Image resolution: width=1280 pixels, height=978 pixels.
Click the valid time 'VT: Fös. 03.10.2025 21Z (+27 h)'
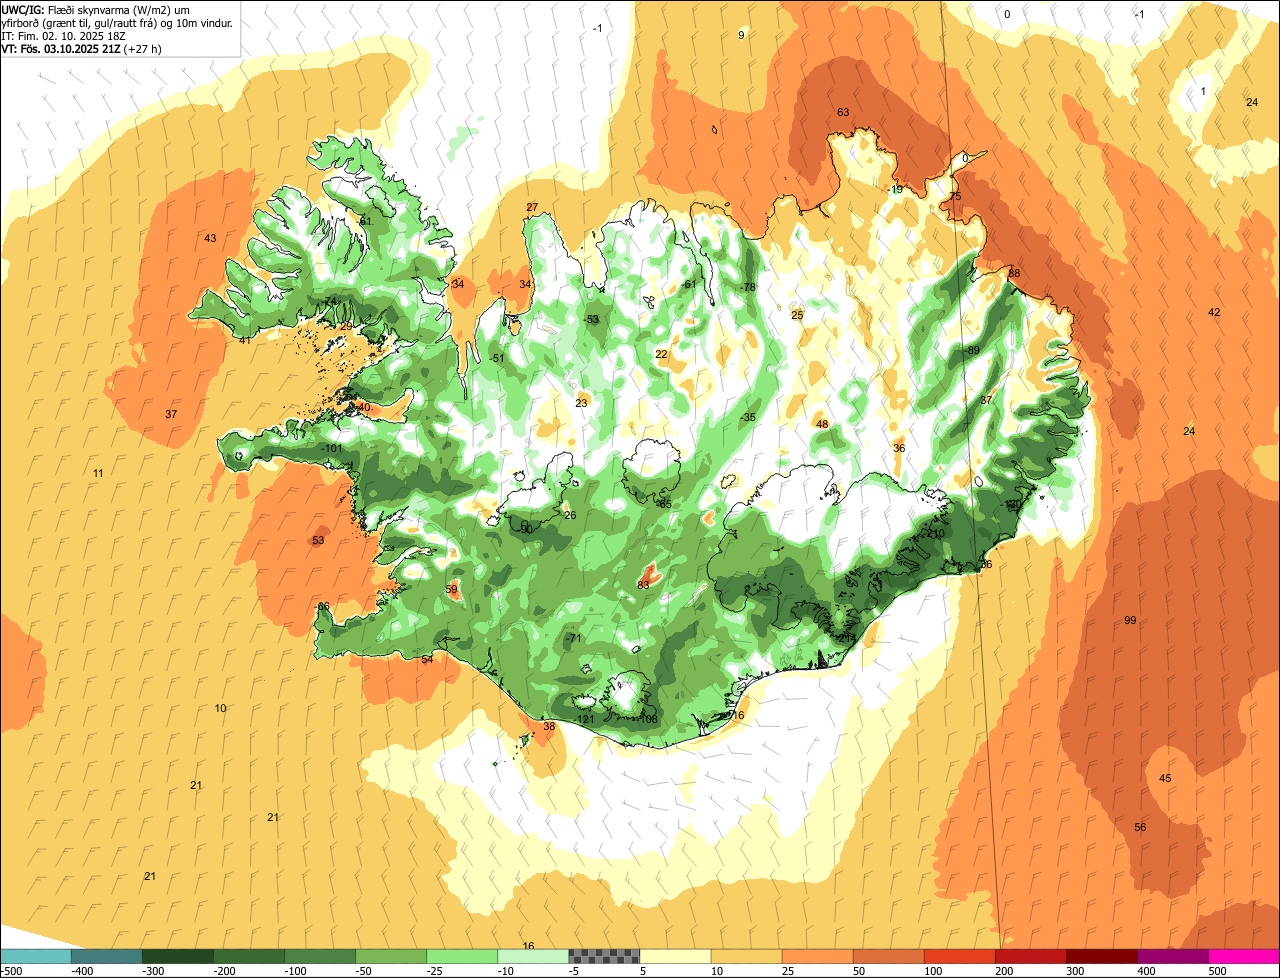point(82,49)
